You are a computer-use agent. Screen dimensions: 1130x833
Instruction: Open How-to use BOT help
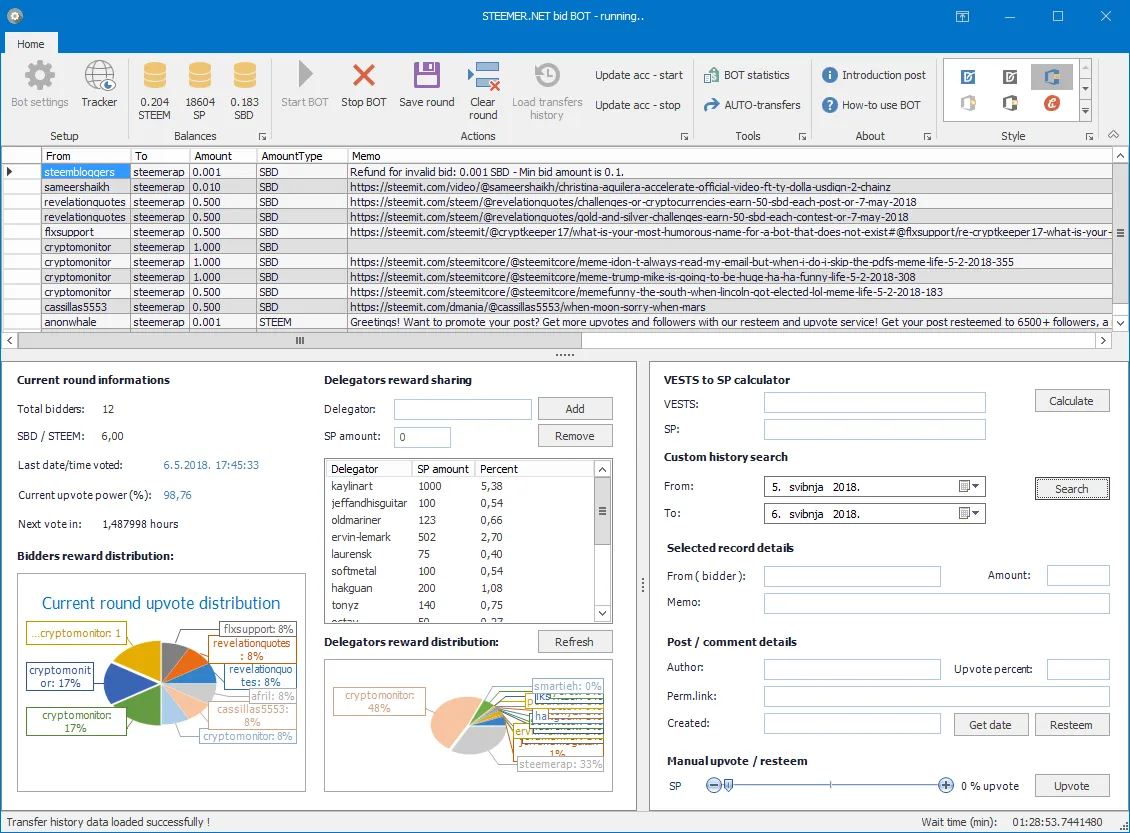click(871, 104)
